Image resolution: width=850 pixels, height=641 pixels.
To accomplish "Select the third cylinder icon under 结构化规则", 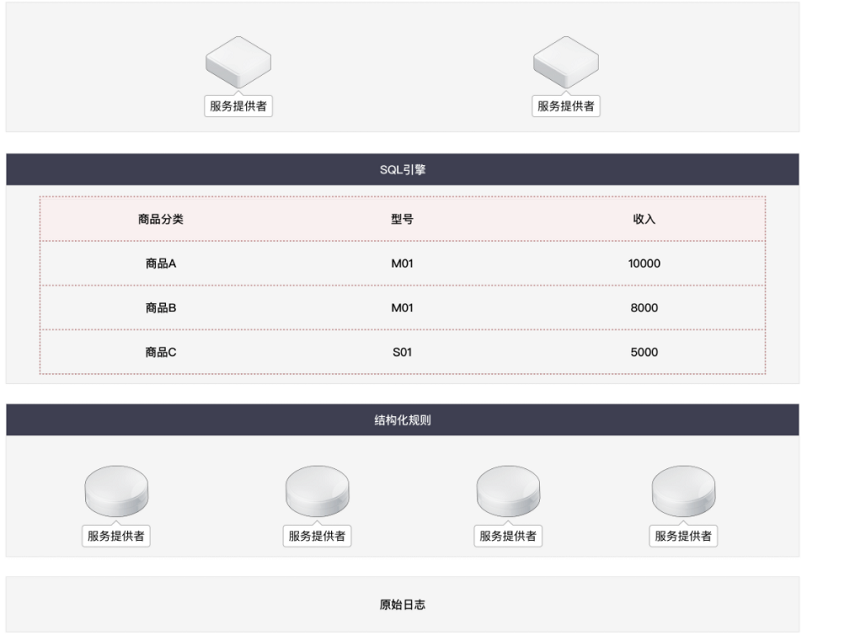I will pyautogui.click(x=508, y=491).
